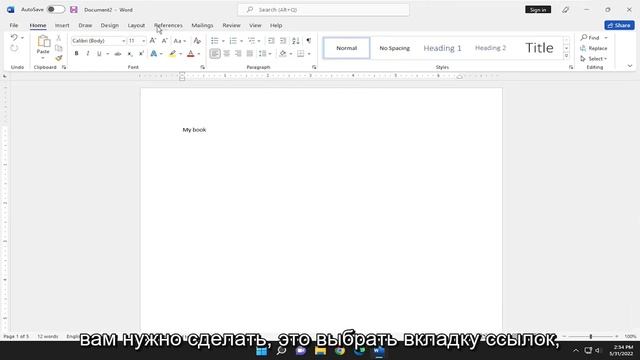This screenshot has width=640, height=360.
Task: Select Align Left
Action: pos(215,53)
